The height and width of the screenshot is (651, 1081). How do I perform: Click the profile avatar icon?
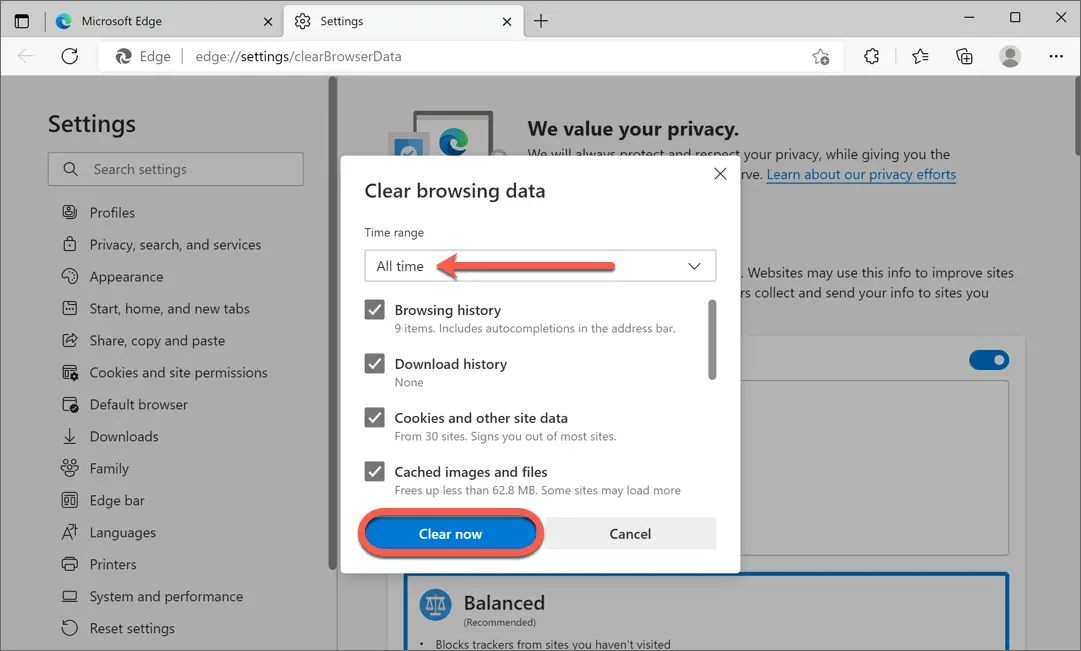point(1009,56)
